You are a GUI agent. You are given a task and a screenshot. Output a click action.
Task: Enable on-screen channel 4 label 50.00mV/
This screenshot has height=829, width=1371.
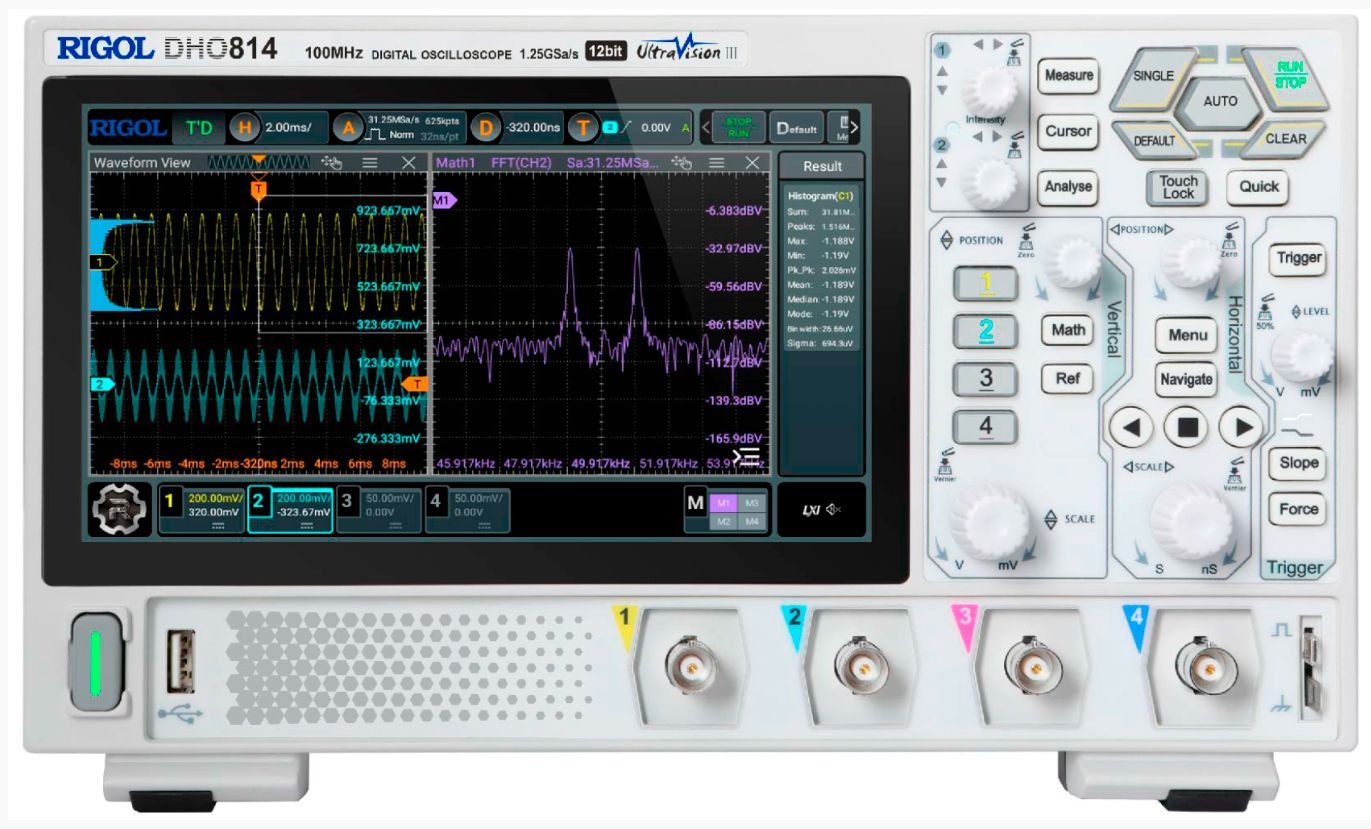pyautogui.click(x=467, y=509)
